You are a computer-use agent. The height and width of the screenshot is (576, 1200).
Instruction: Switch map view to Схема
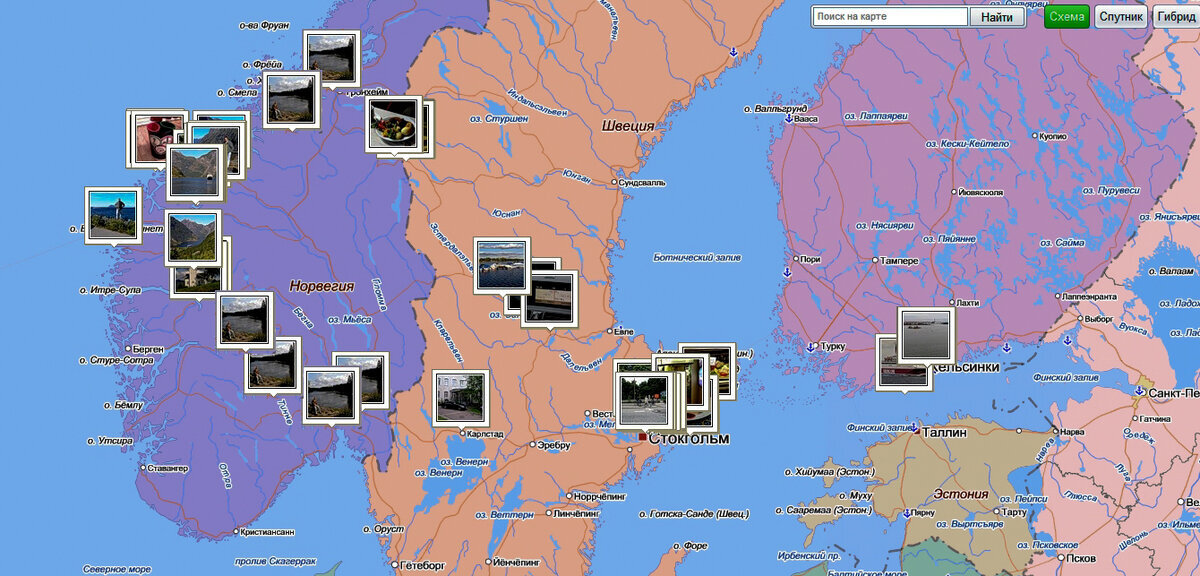coord(1067,17)
